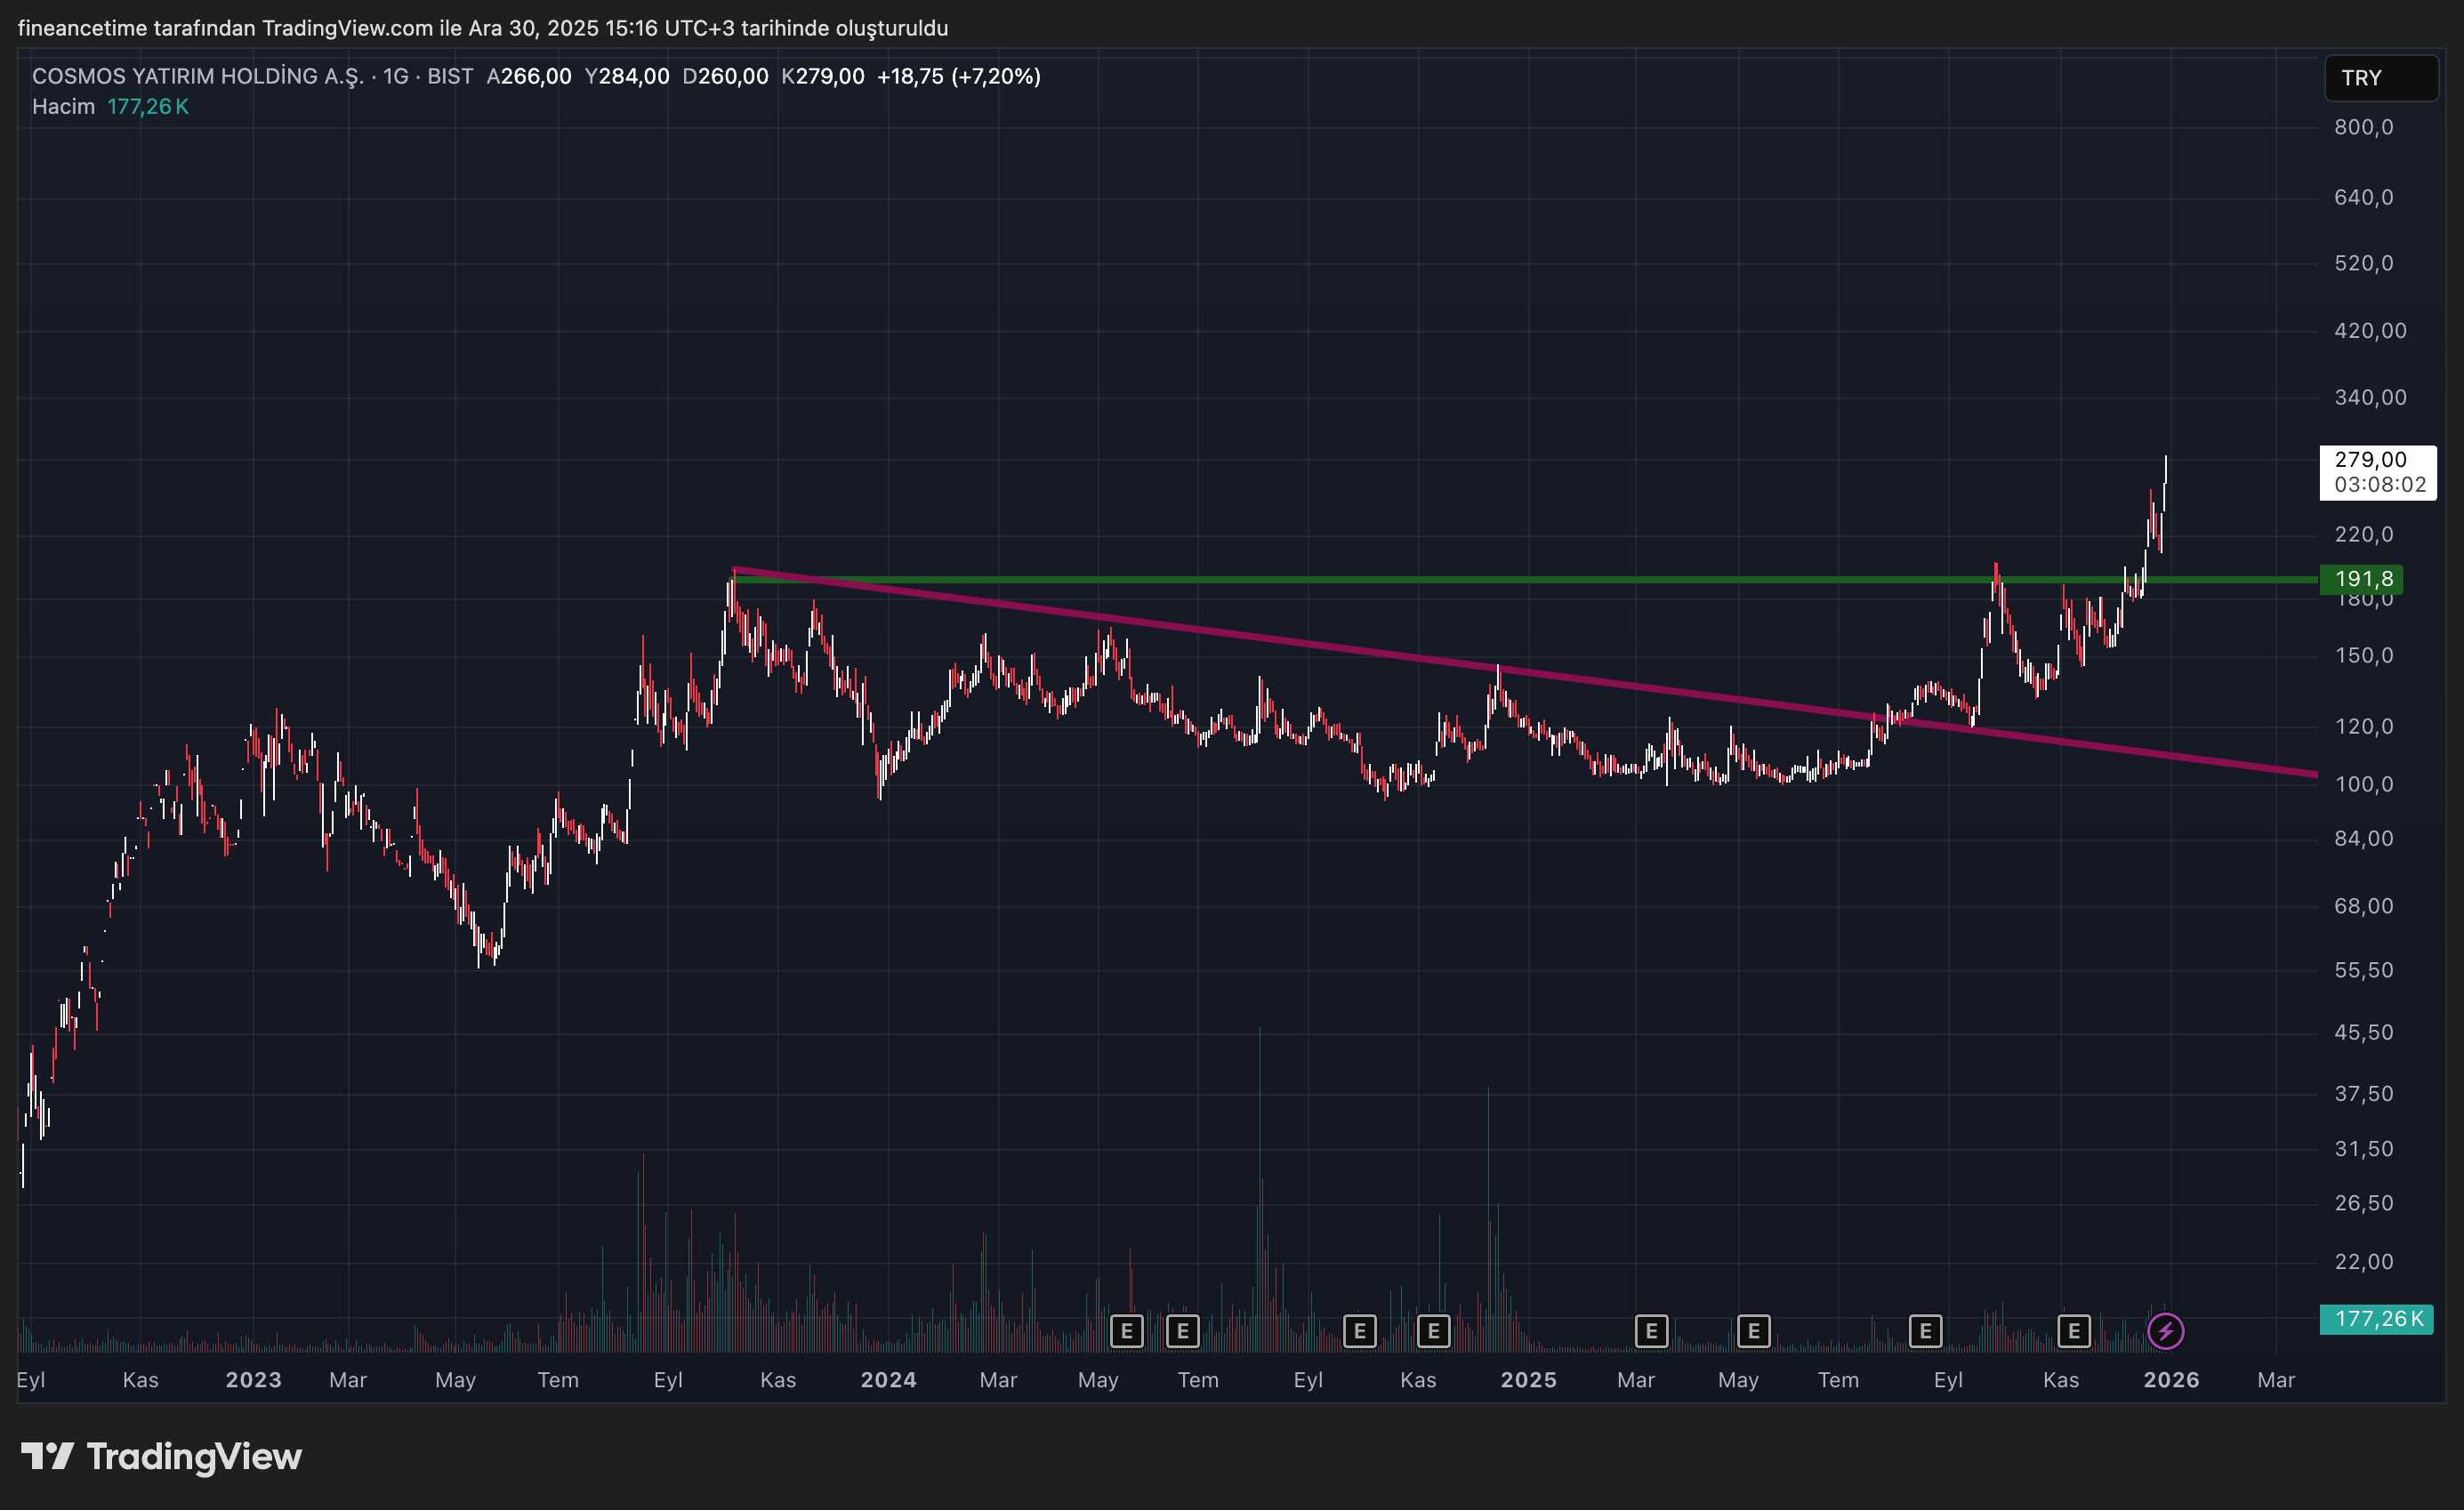Click the TradingView logo at bottom left
This screenshot has height=1510, width=2464.
(x=160, y=1456)
